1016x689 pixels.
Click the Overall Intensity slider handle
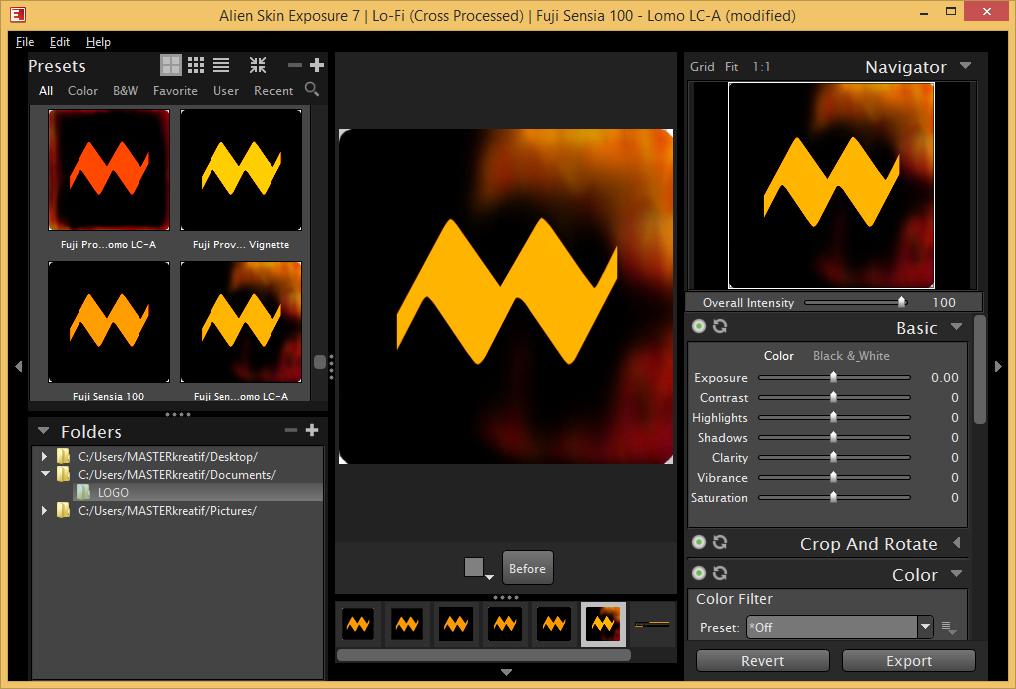pyautogui.click(x=901, y=302)
